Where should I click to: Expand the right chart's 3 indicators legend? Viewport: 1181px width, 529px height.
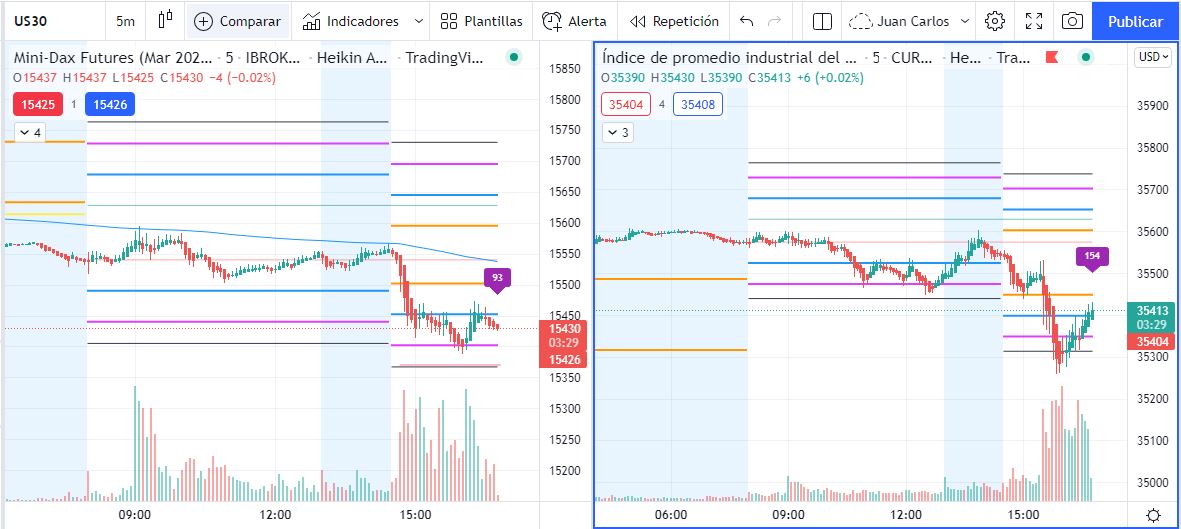[x=618, y=132]
